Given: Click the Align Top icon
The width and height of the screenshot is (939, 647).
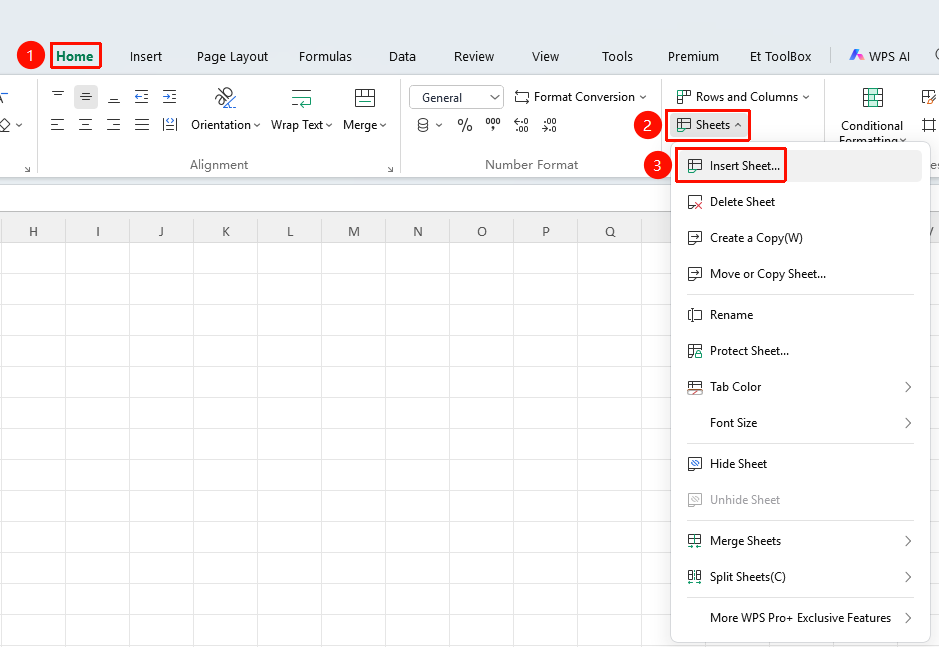Looking at the screenshot, I should [x=57, y=96].
